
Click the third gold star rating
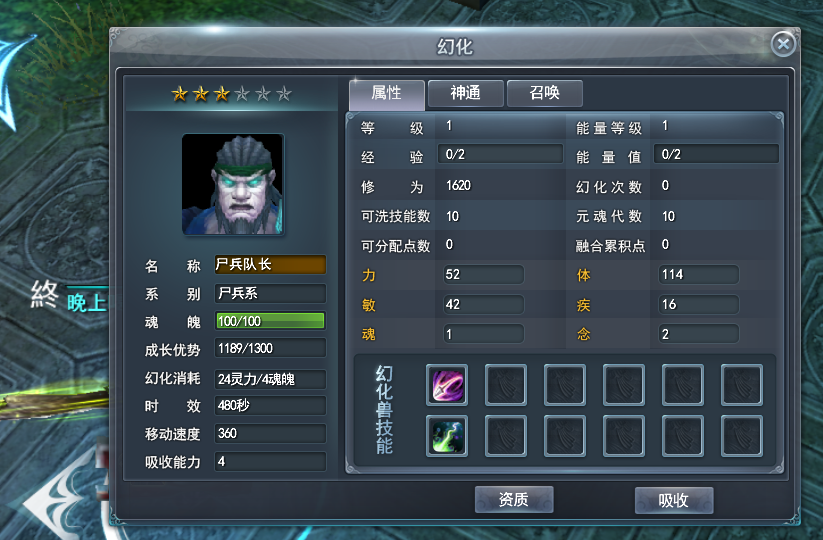point(221,94)
